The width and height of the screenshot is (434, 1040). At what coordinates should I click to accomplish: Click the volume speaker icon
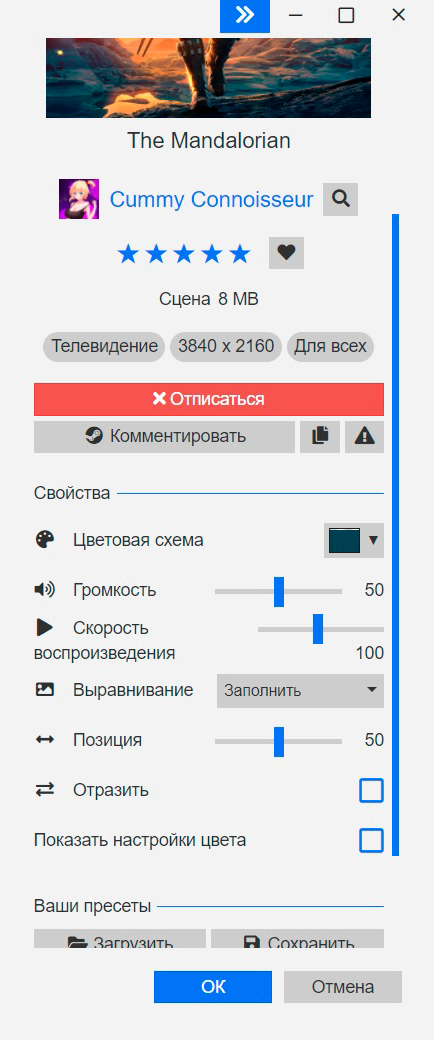44,589
